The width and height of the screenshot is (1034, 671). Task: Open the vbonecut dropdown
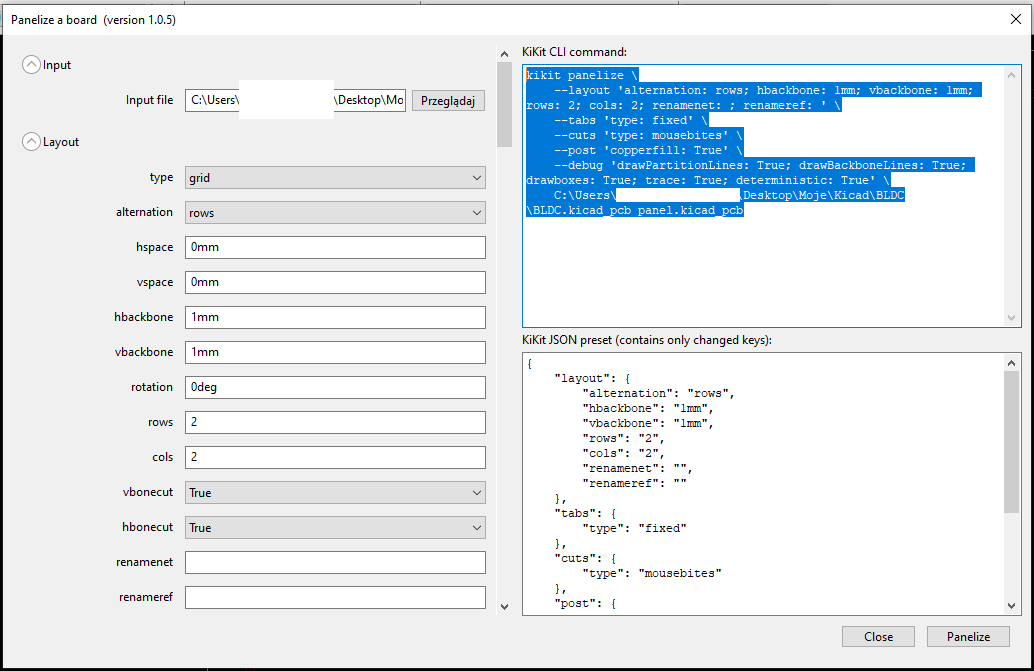click(x=335, y=492)
